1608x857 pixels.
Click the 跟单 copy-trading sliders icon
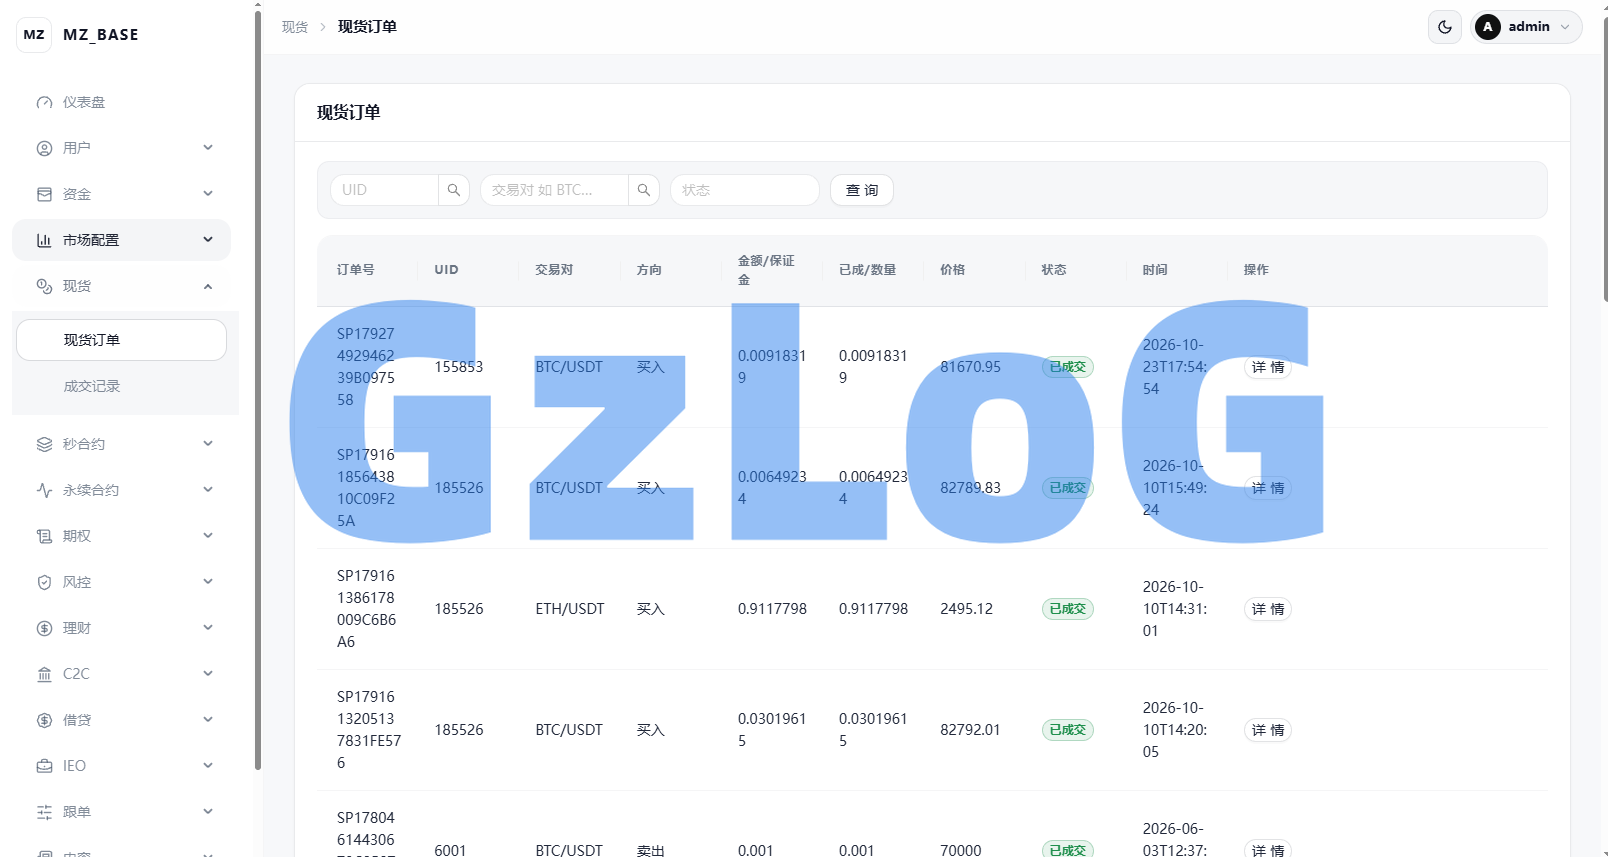tap(44, 812)
